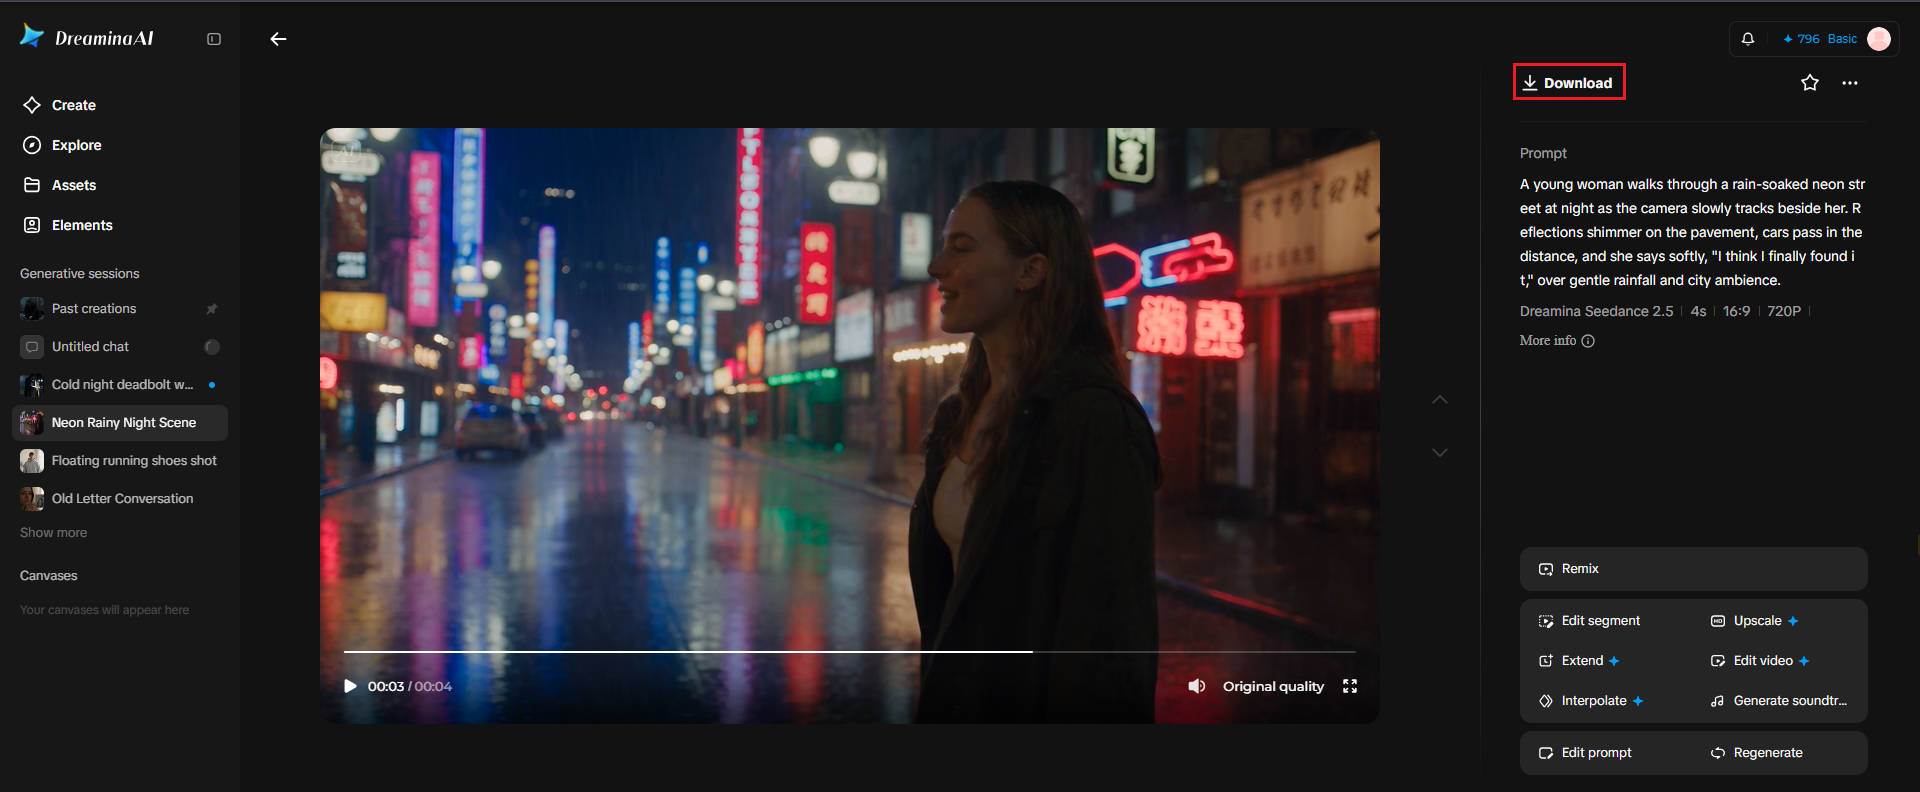Screen dimensions: 1920x792
Task: Go to next video with down chevron
Action: click(x=1440, y=453)
